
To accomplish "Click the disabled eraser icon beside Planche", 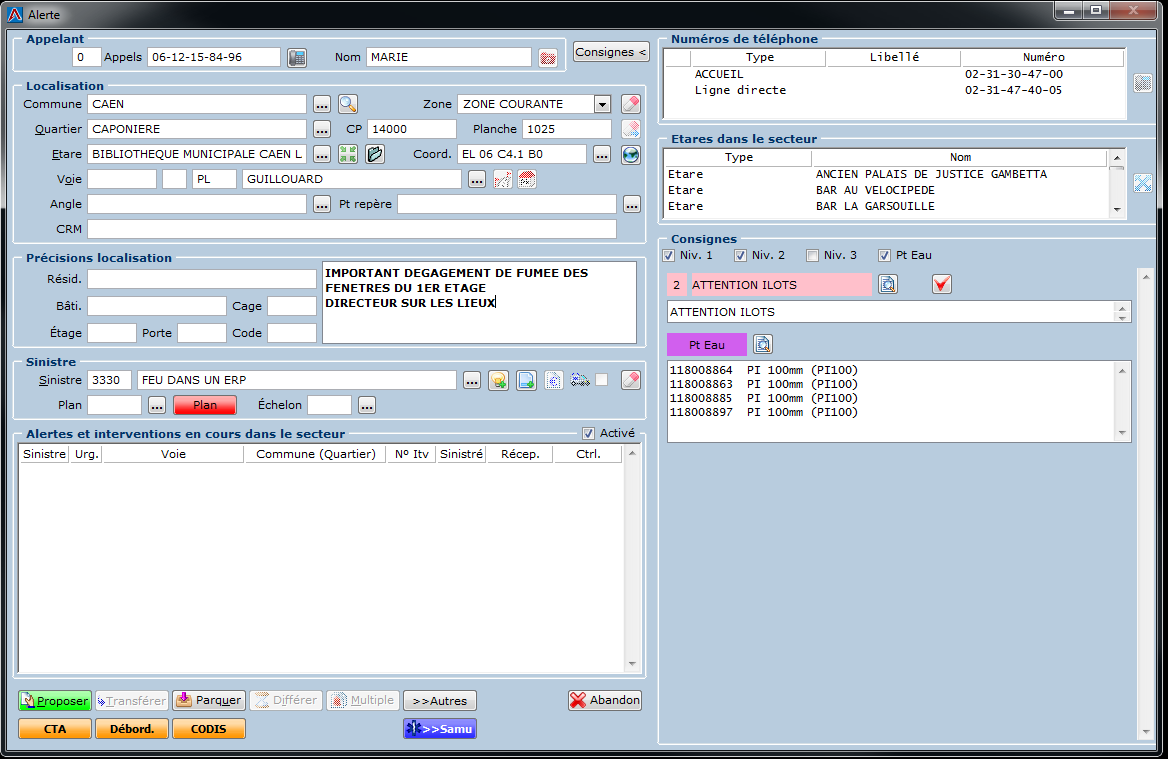I will 631,129.
